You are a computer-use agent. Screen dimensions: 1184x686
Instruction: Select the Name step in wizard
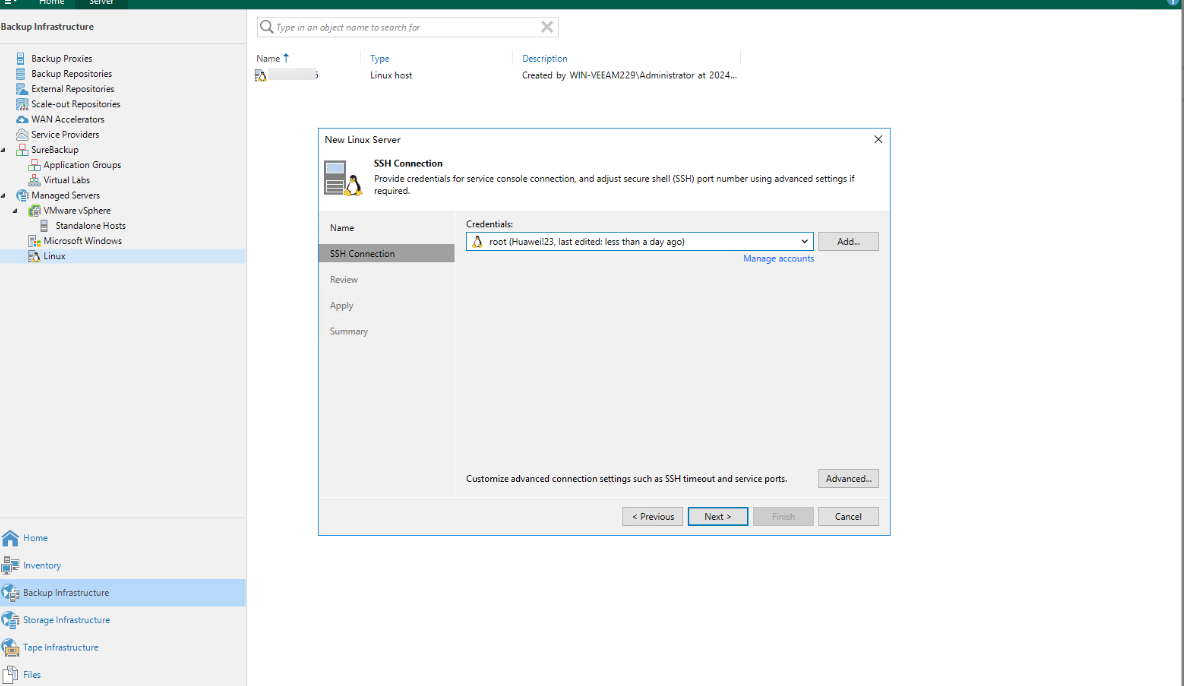pos(342,228)
